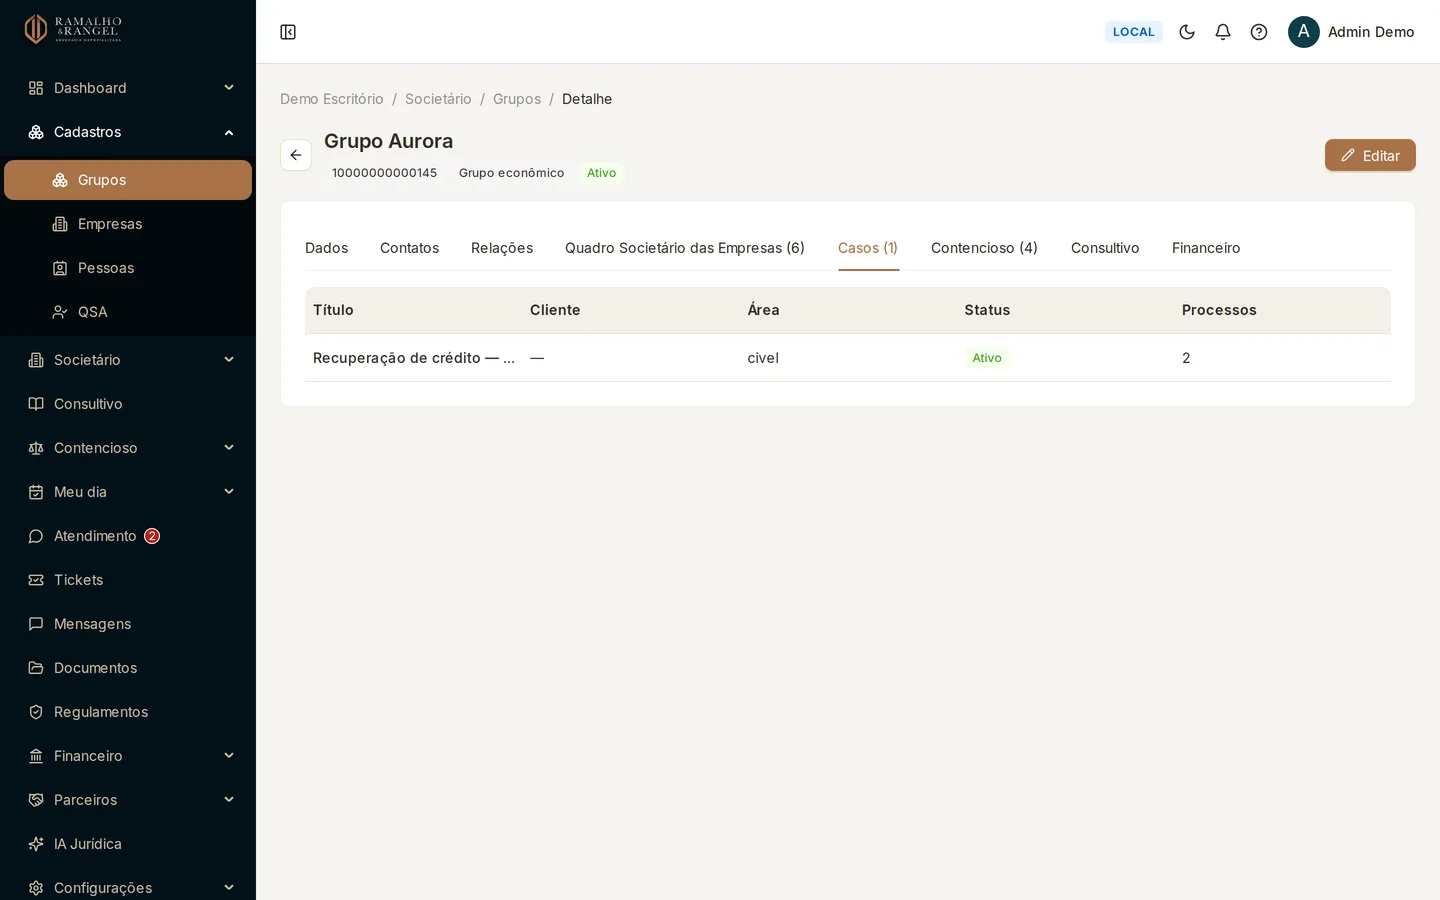
Task: Open notifications bell
Action: tap(1223, 32)
